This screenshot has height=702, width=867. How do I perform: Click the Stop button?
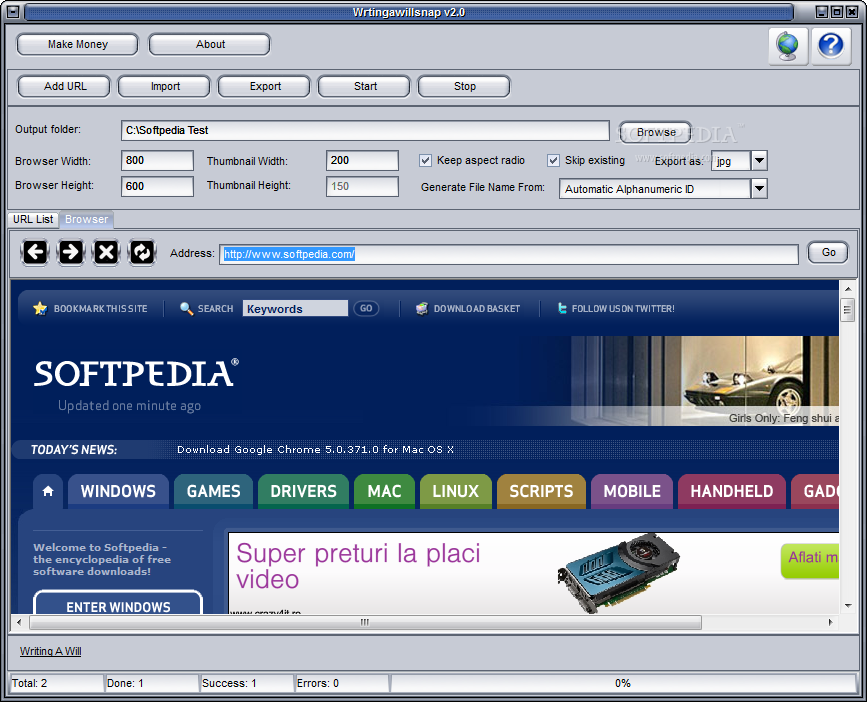[464, 86]
